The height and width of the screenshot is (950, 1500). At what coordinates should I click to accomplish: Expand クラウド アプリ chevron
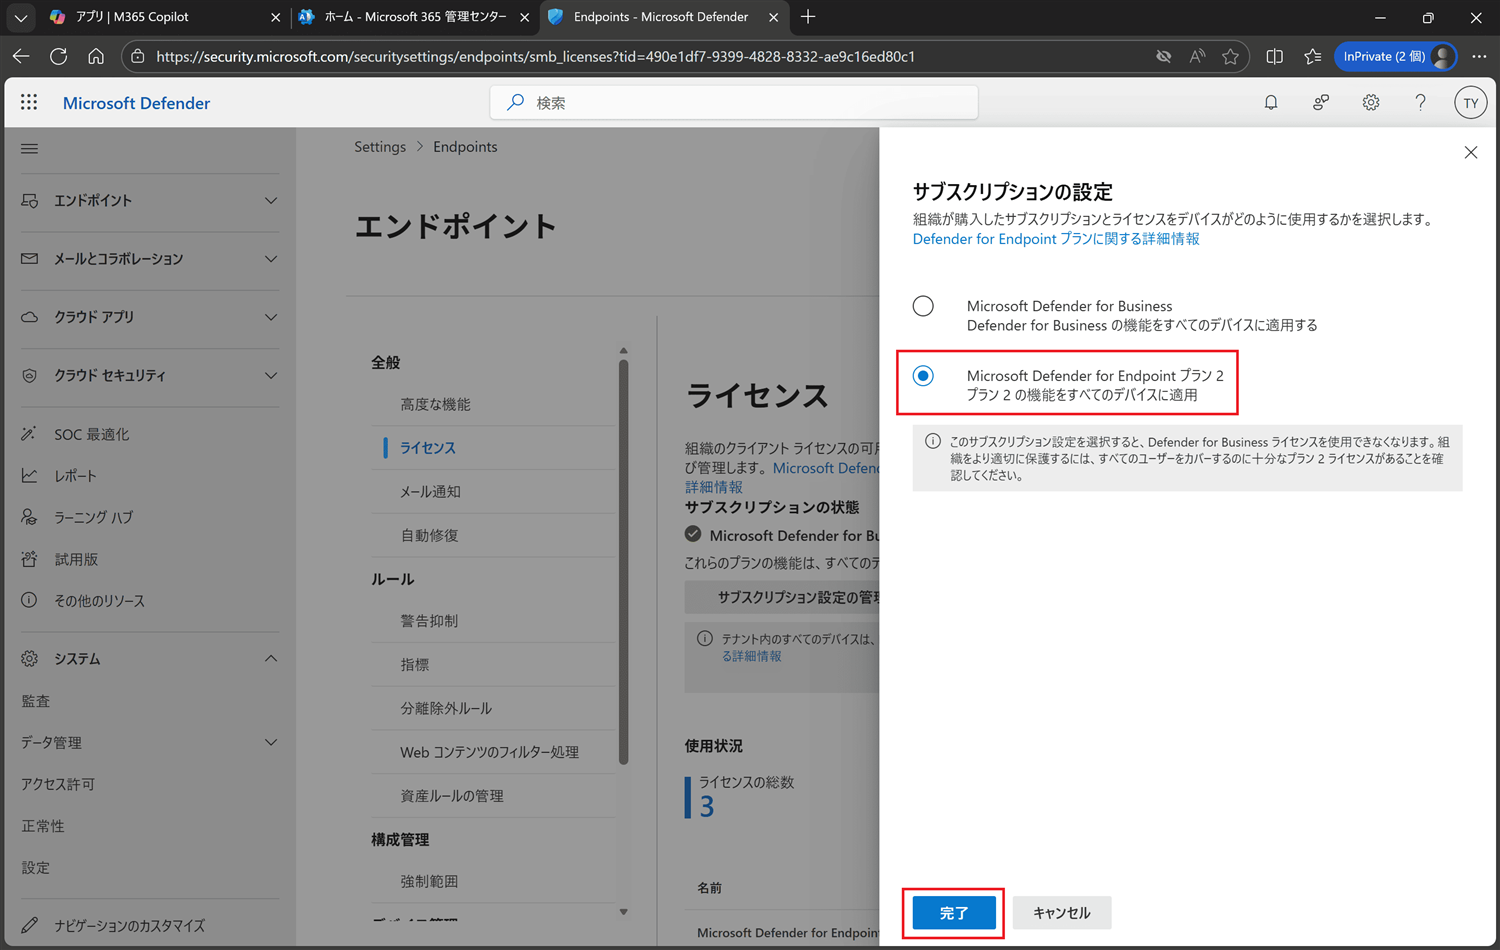pyautogui.click(x=271, y=317)
